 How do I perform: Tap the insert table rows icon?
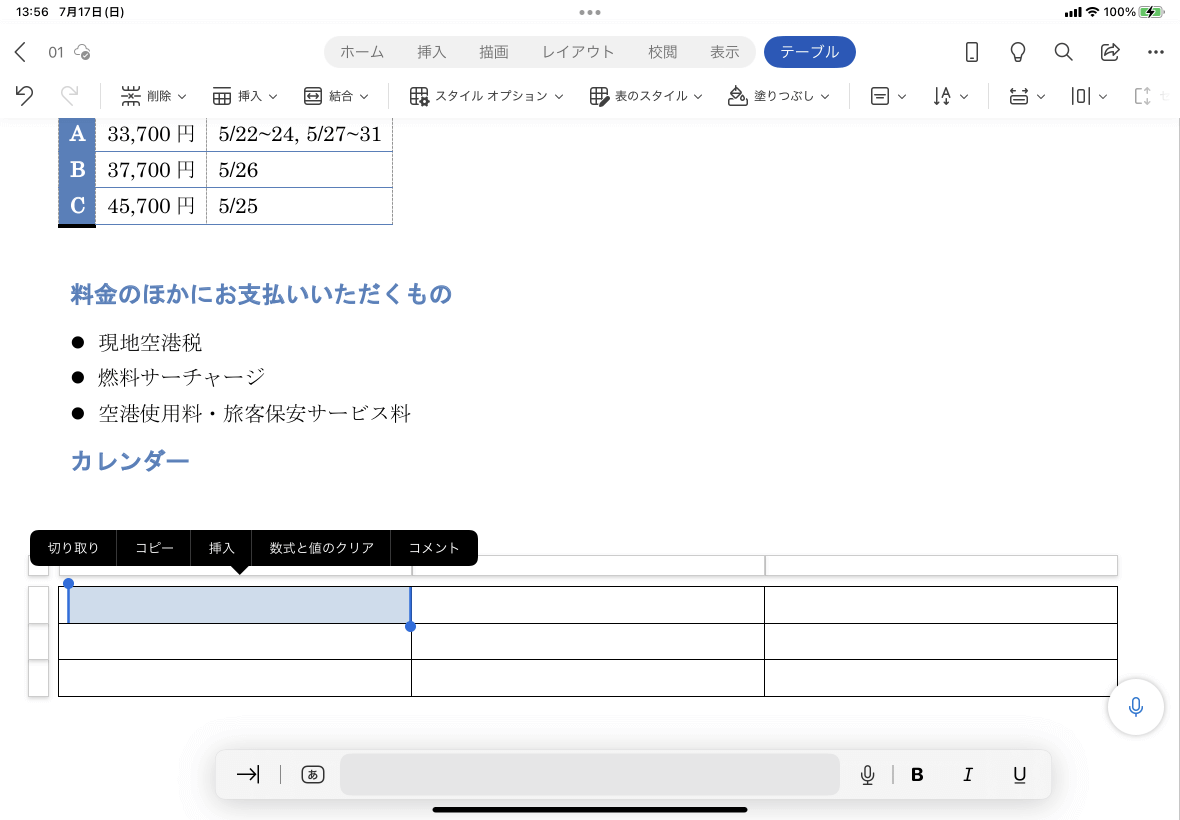(221, 96)
